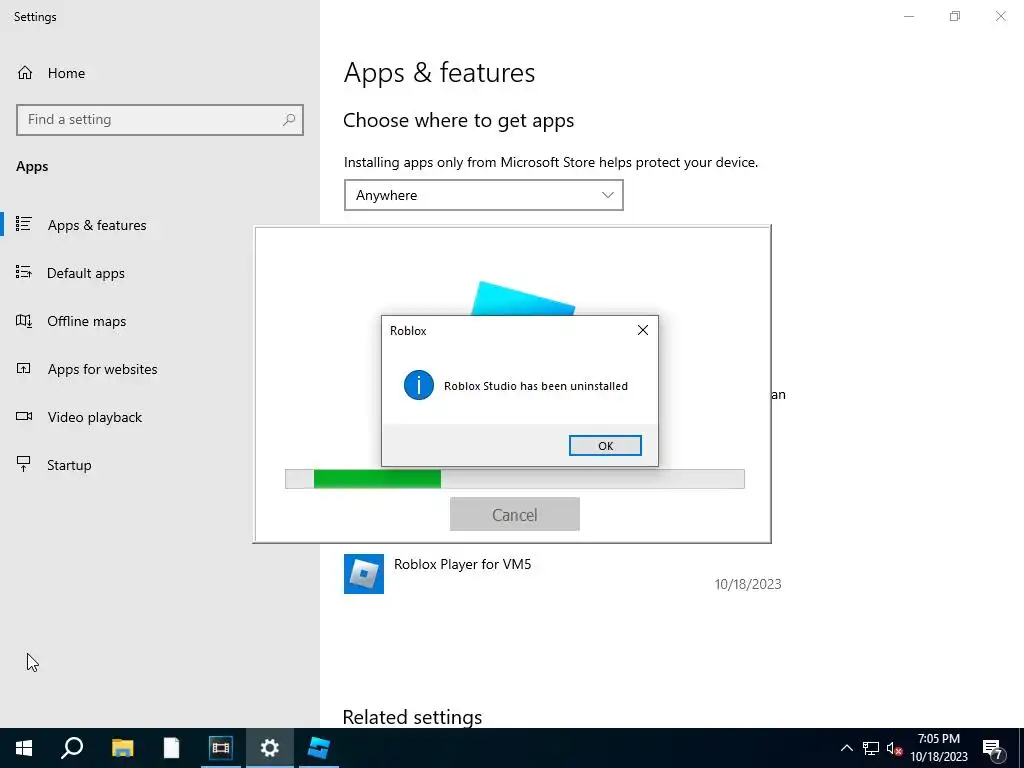This screenshot has height=768, width=1024.
Task: Open taskbar Search
Action: coord(72,748)
